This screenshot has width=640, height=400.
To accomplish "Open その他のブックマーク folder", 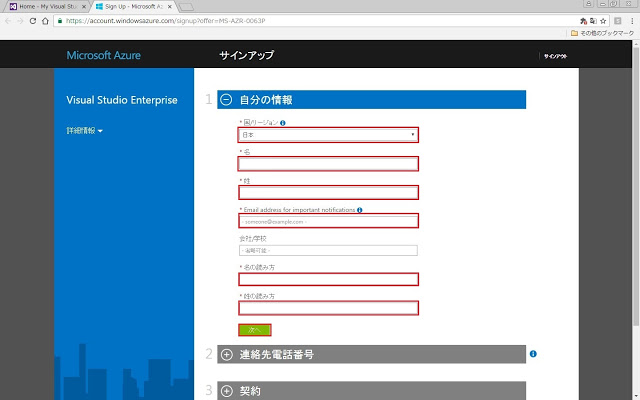I will (602, 33).
